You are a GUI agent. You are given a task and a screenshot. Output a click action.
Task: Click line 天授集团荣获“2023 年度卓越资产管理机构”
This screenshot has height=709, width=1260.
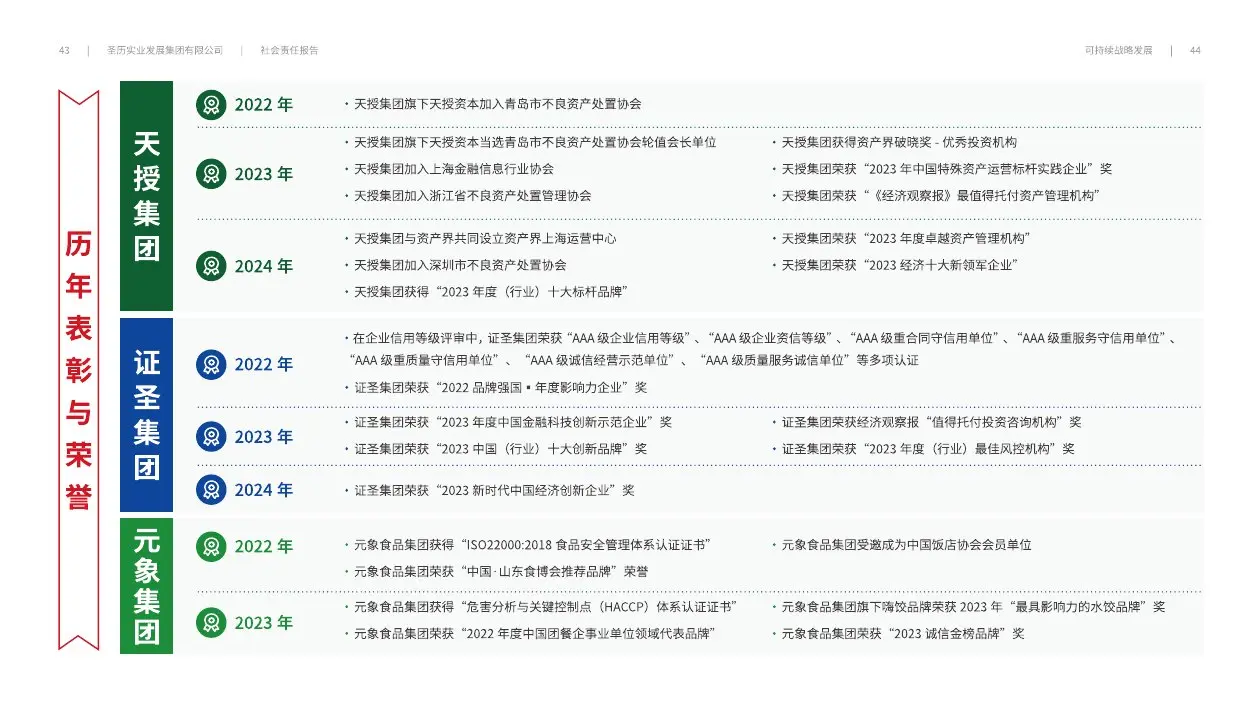(901, 239)
